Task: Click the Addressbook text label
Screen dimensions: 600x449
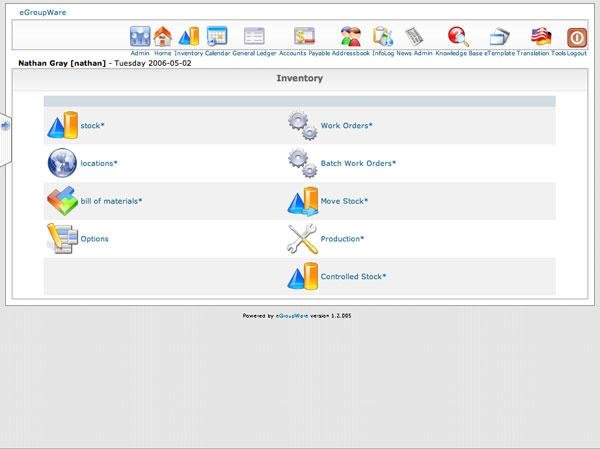Action: (351, 53)
